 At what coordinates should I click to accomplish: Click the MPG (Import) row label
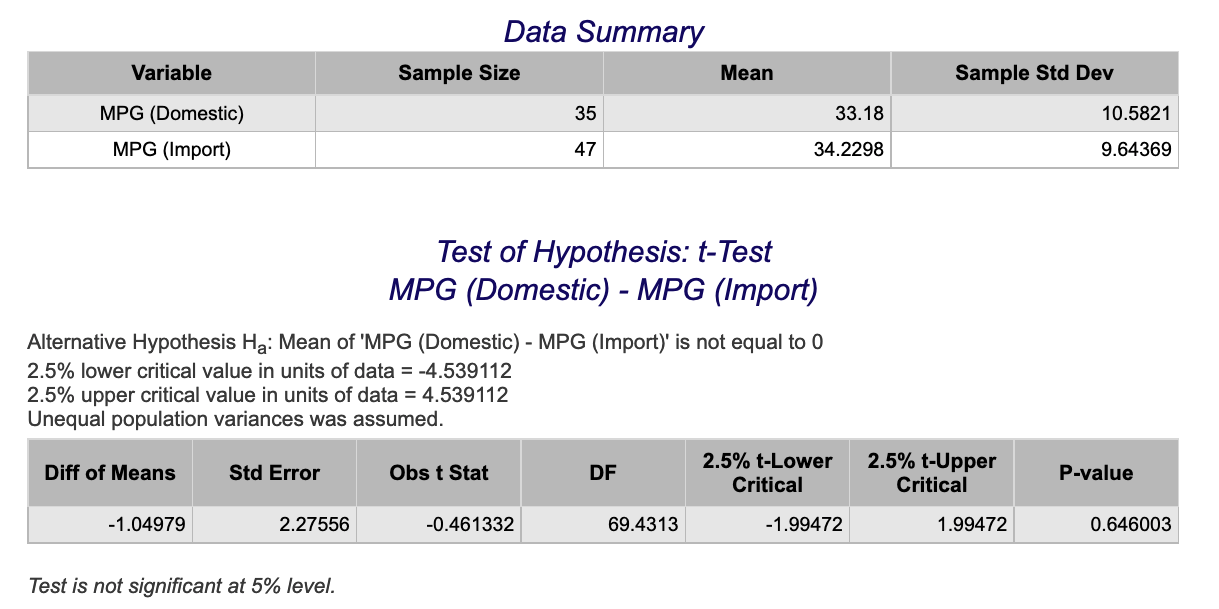[172, 150]
